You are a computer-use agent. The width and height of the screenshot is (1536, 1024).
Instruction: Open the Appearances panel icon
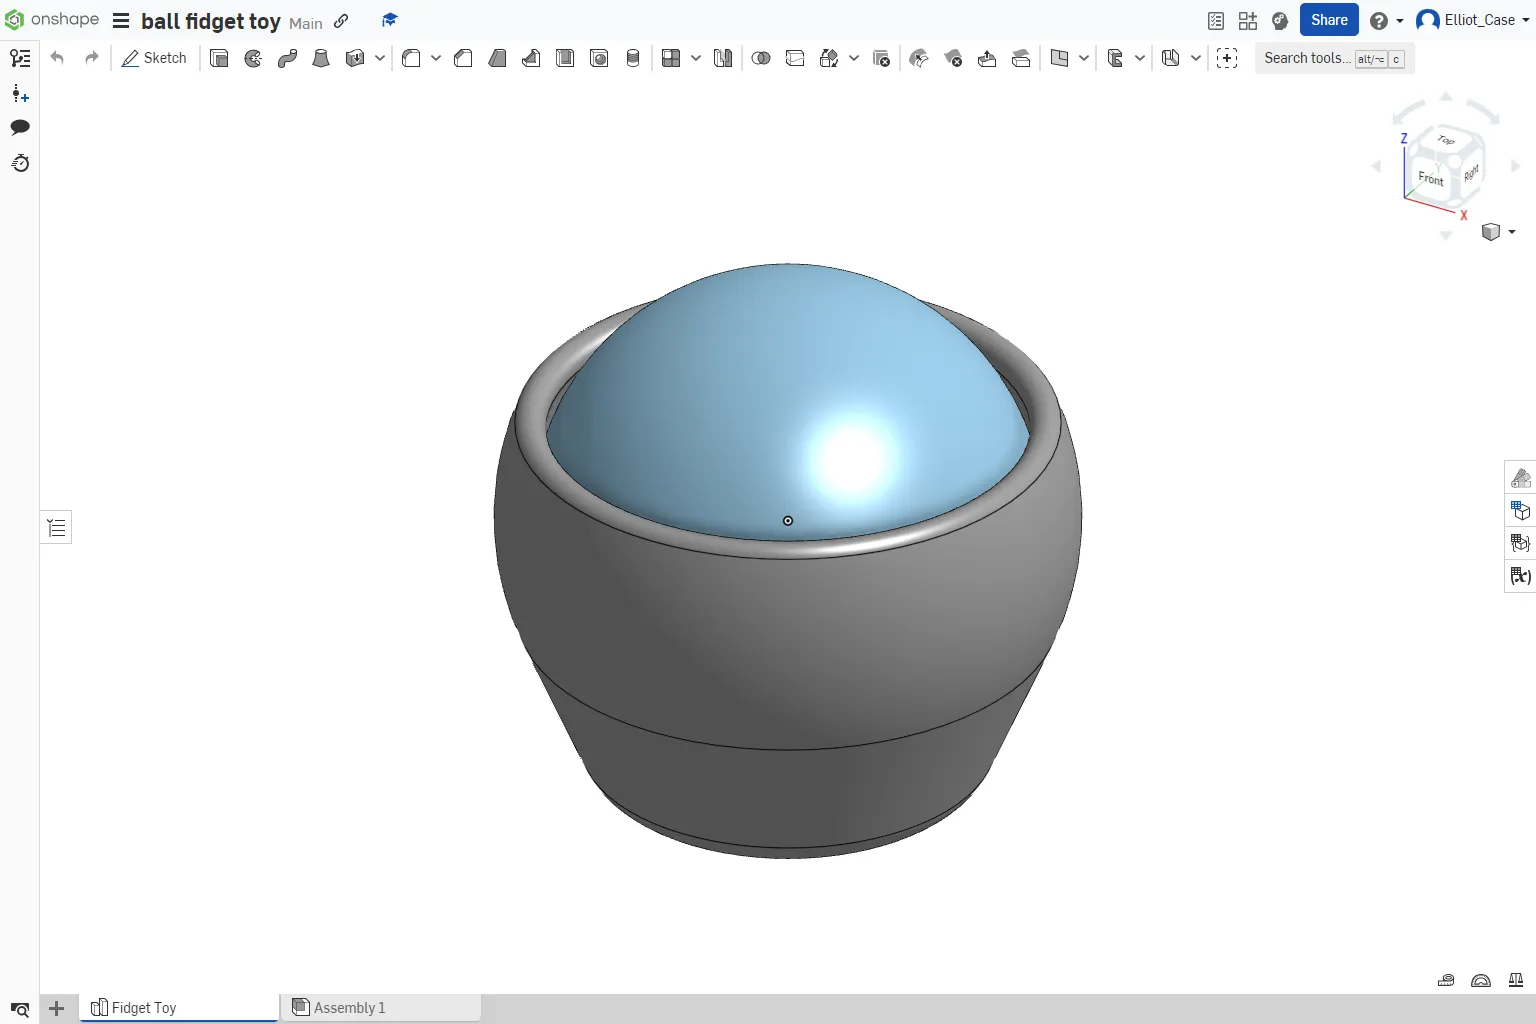click(1521, 478)
